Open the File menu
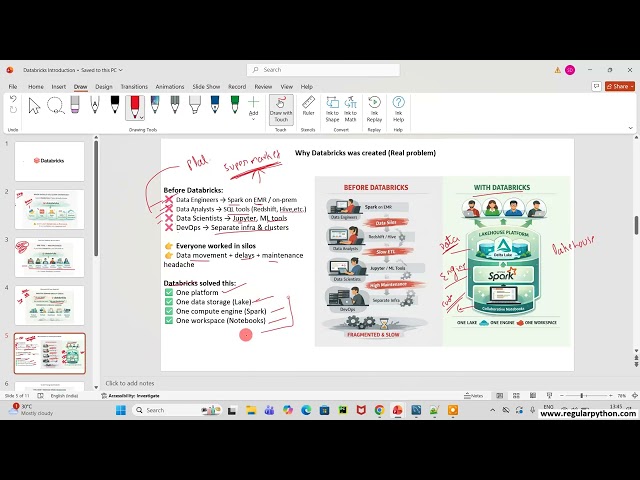640x480 pixels. pos(13,87)
